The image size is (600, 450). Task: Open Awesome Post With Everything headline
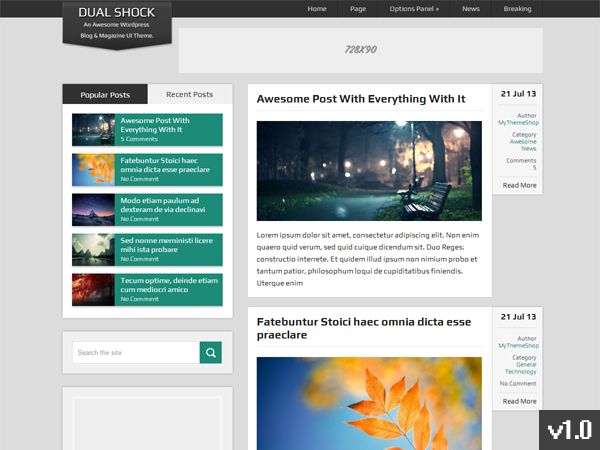(x=361, y=99)
